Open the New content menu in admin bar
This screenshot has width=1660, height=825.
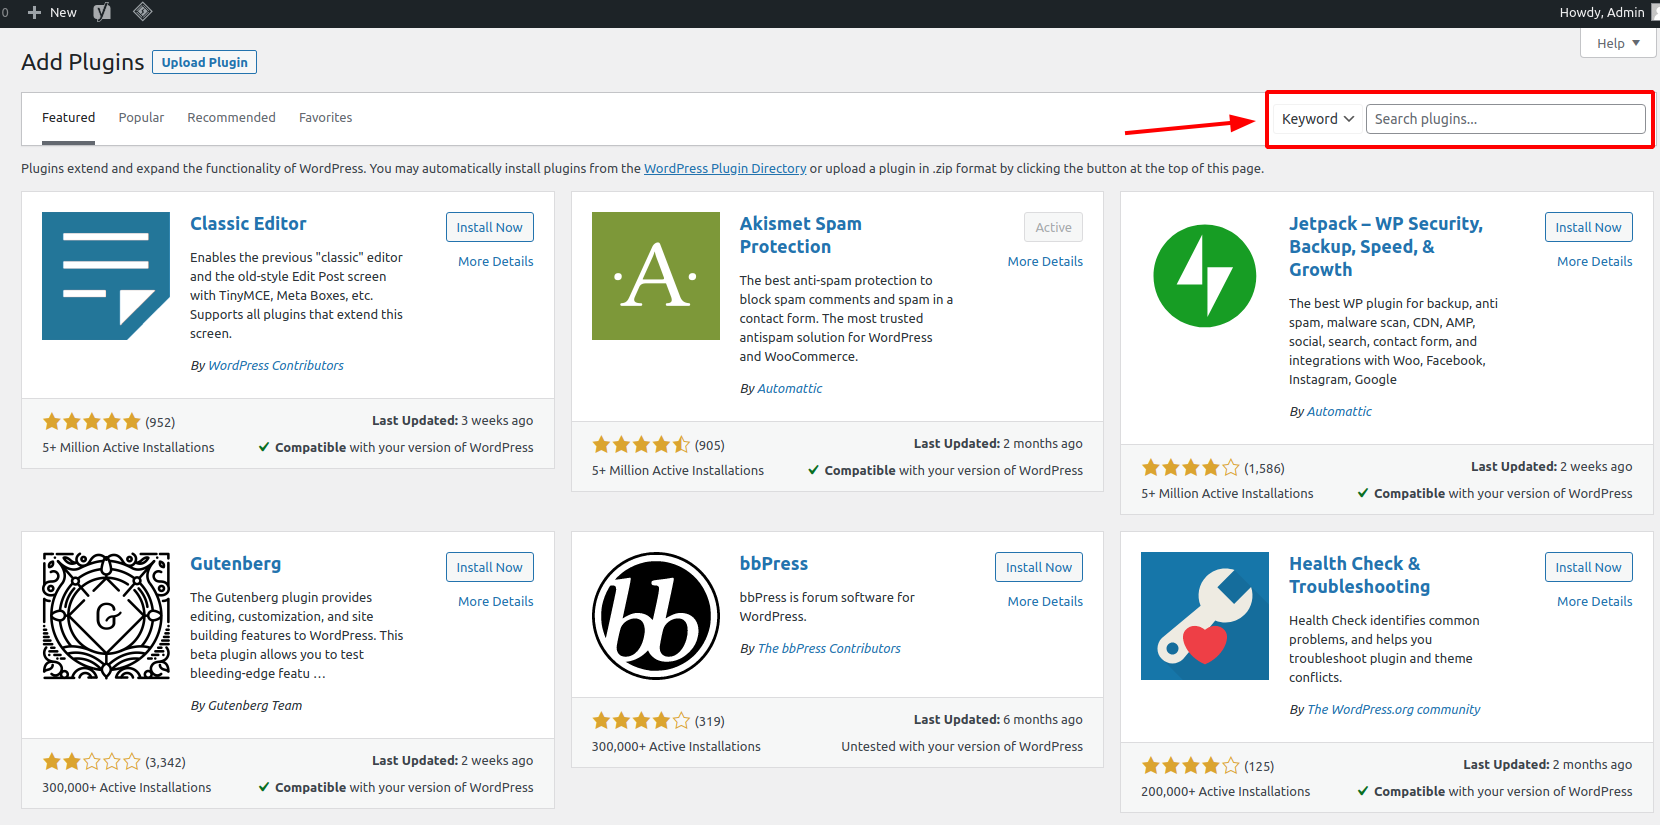(x=52, y=12)
